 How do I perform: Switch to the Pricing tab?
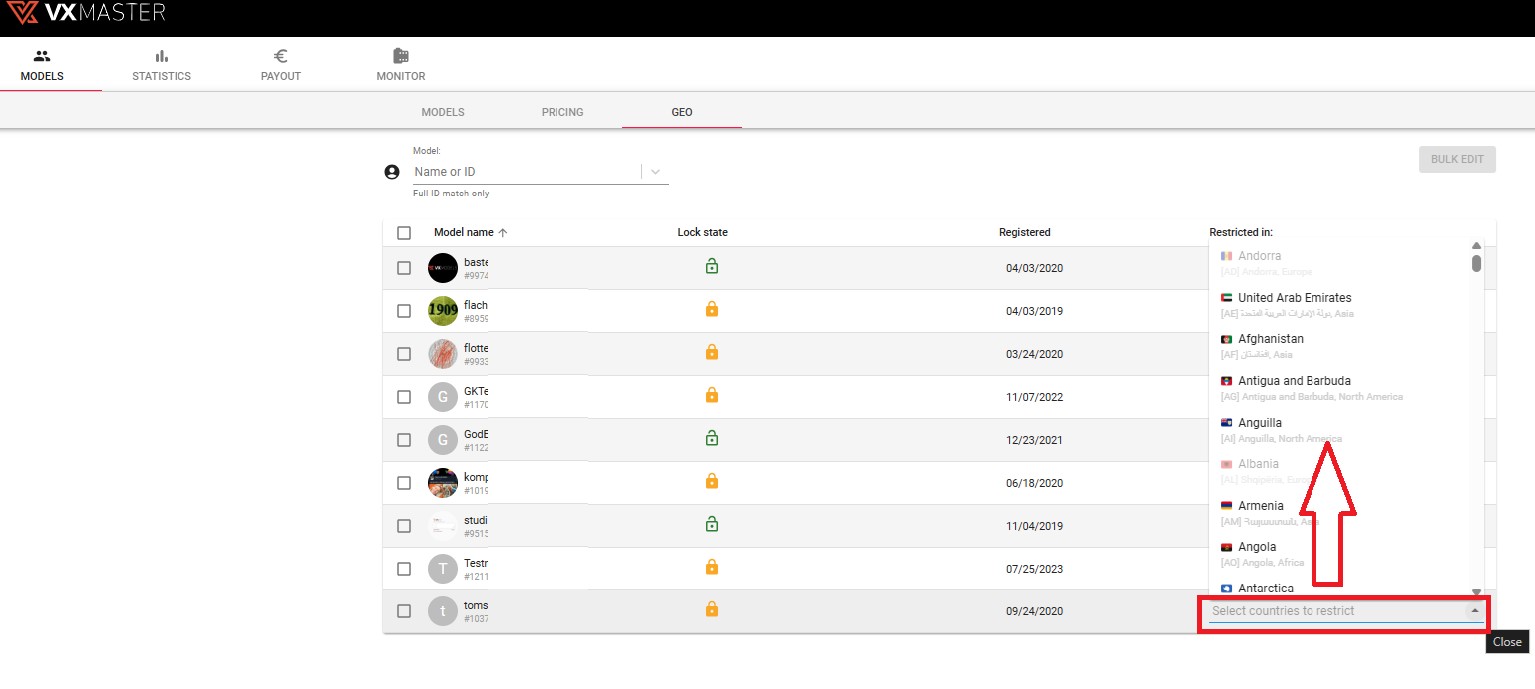point(562,112)
